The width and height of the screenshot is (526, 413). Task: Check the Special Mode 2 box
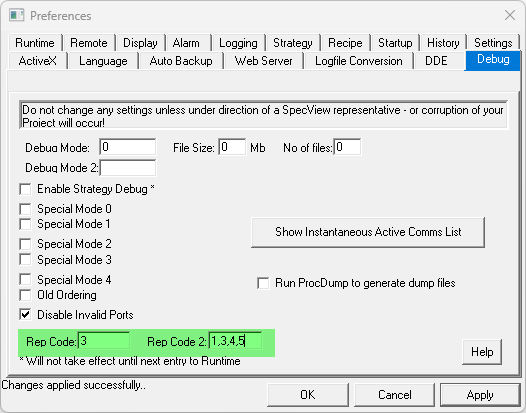(25, 244)
